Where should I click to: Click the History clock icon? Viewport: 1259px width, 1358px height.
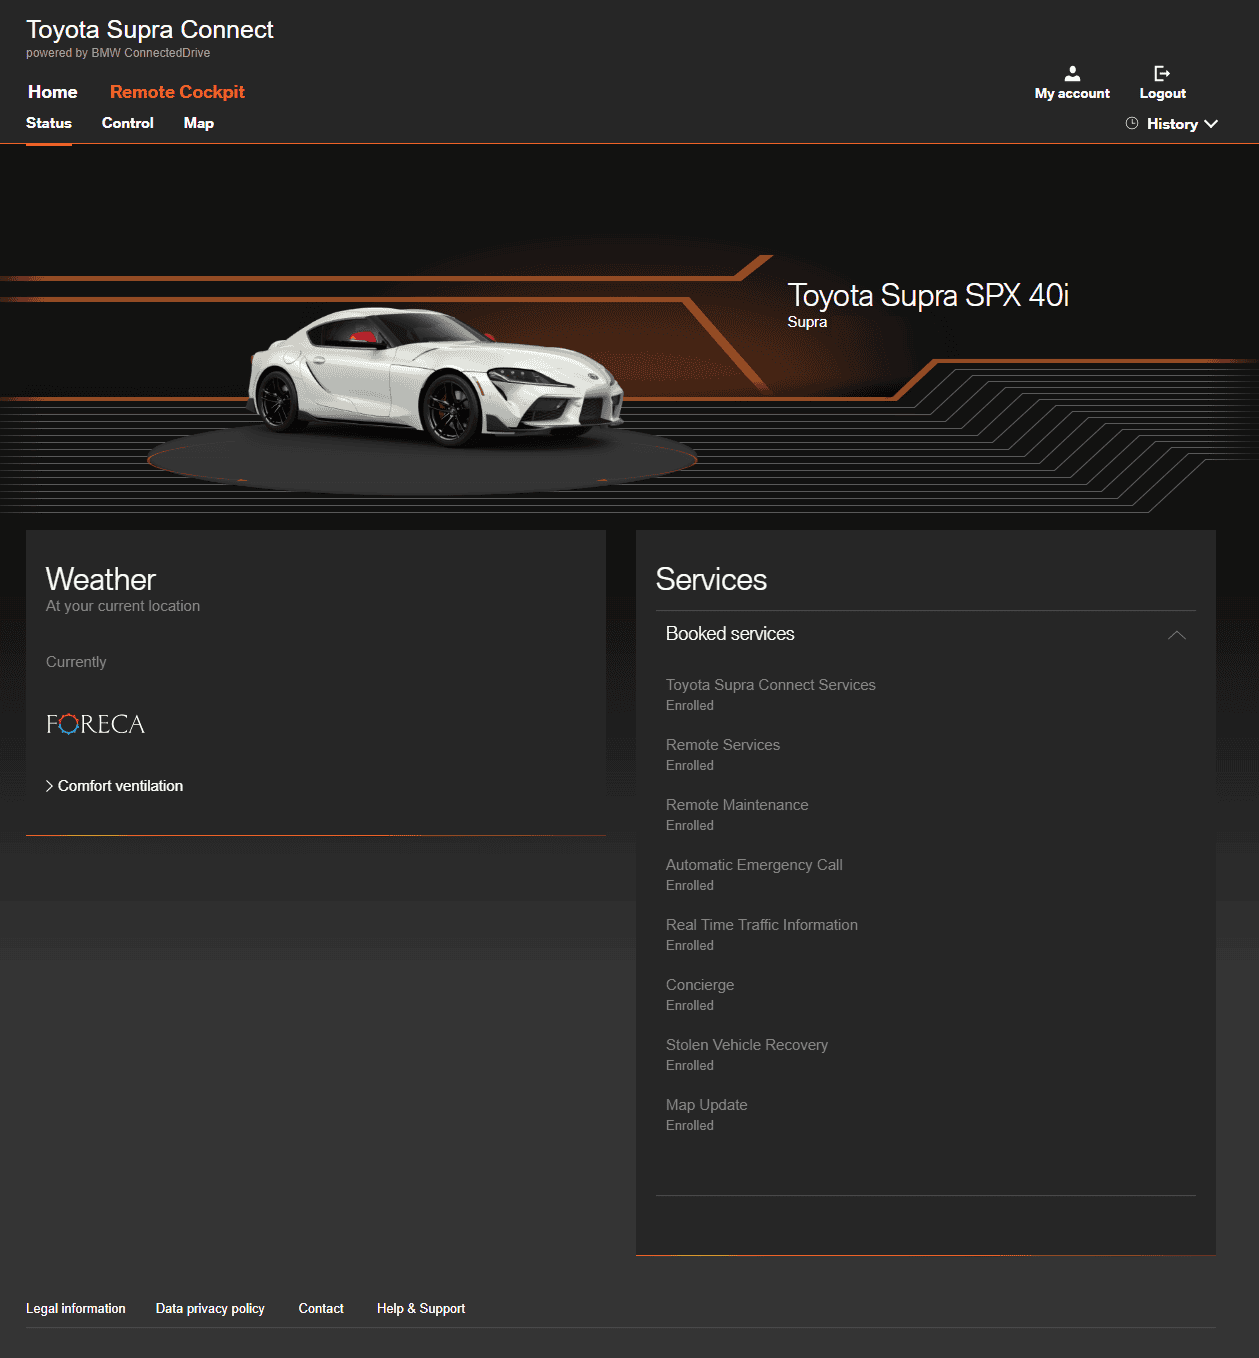point(1132,123)
